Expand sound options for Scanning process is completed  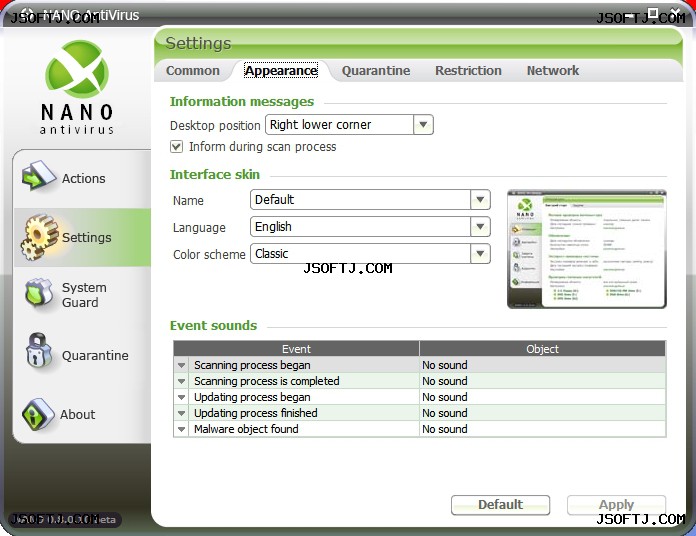tap(181, 381)
